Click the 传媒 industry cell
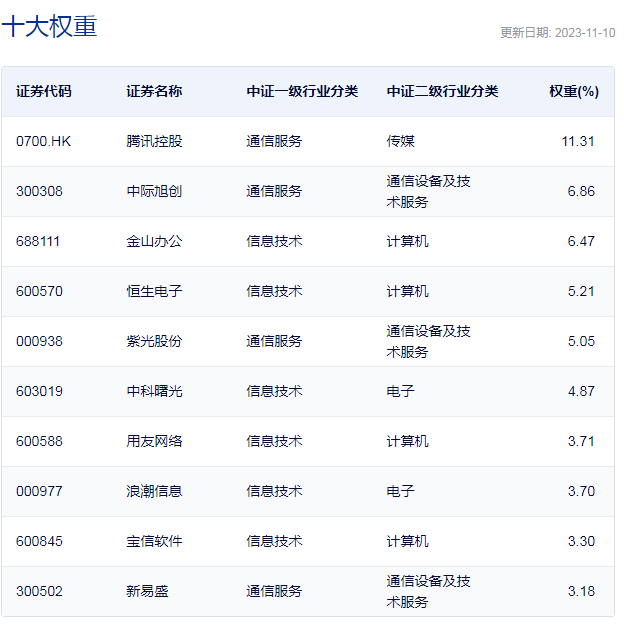The width and height of the screenshot is (624, 625). point(400,141)
